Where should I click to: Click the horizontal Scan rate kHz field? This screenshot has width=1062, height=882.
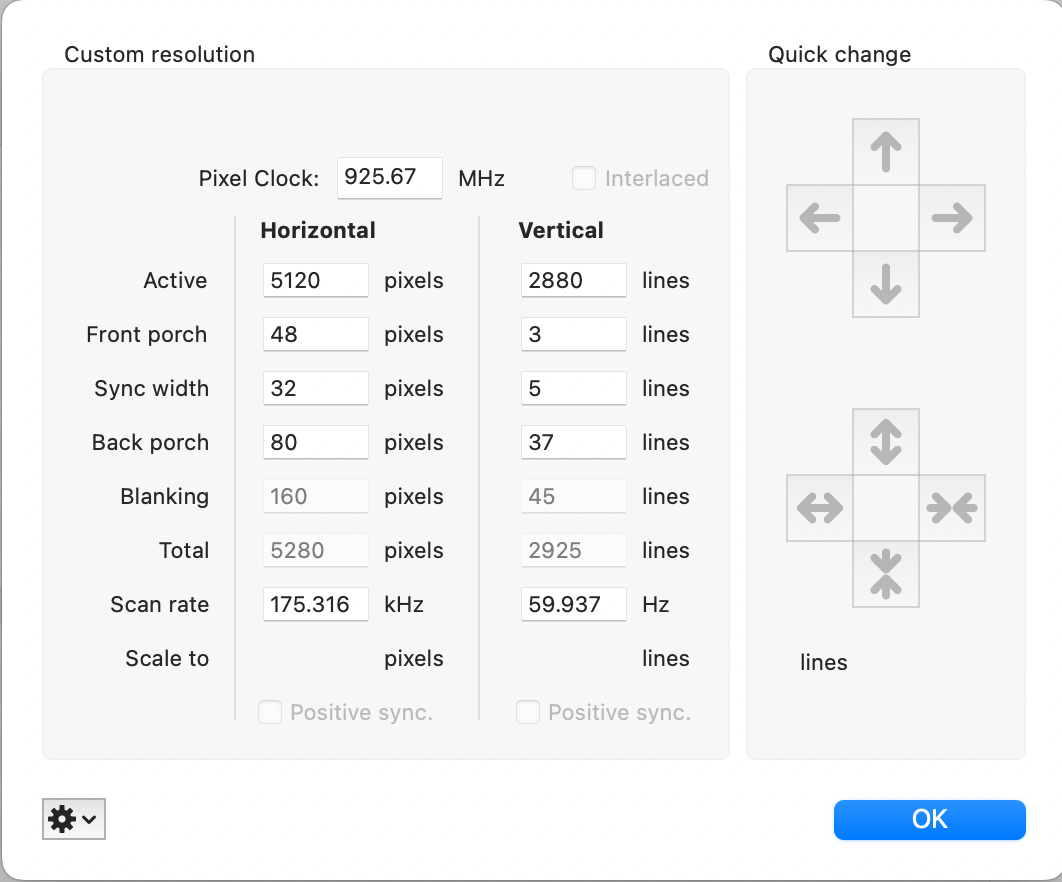click(315, 604)
